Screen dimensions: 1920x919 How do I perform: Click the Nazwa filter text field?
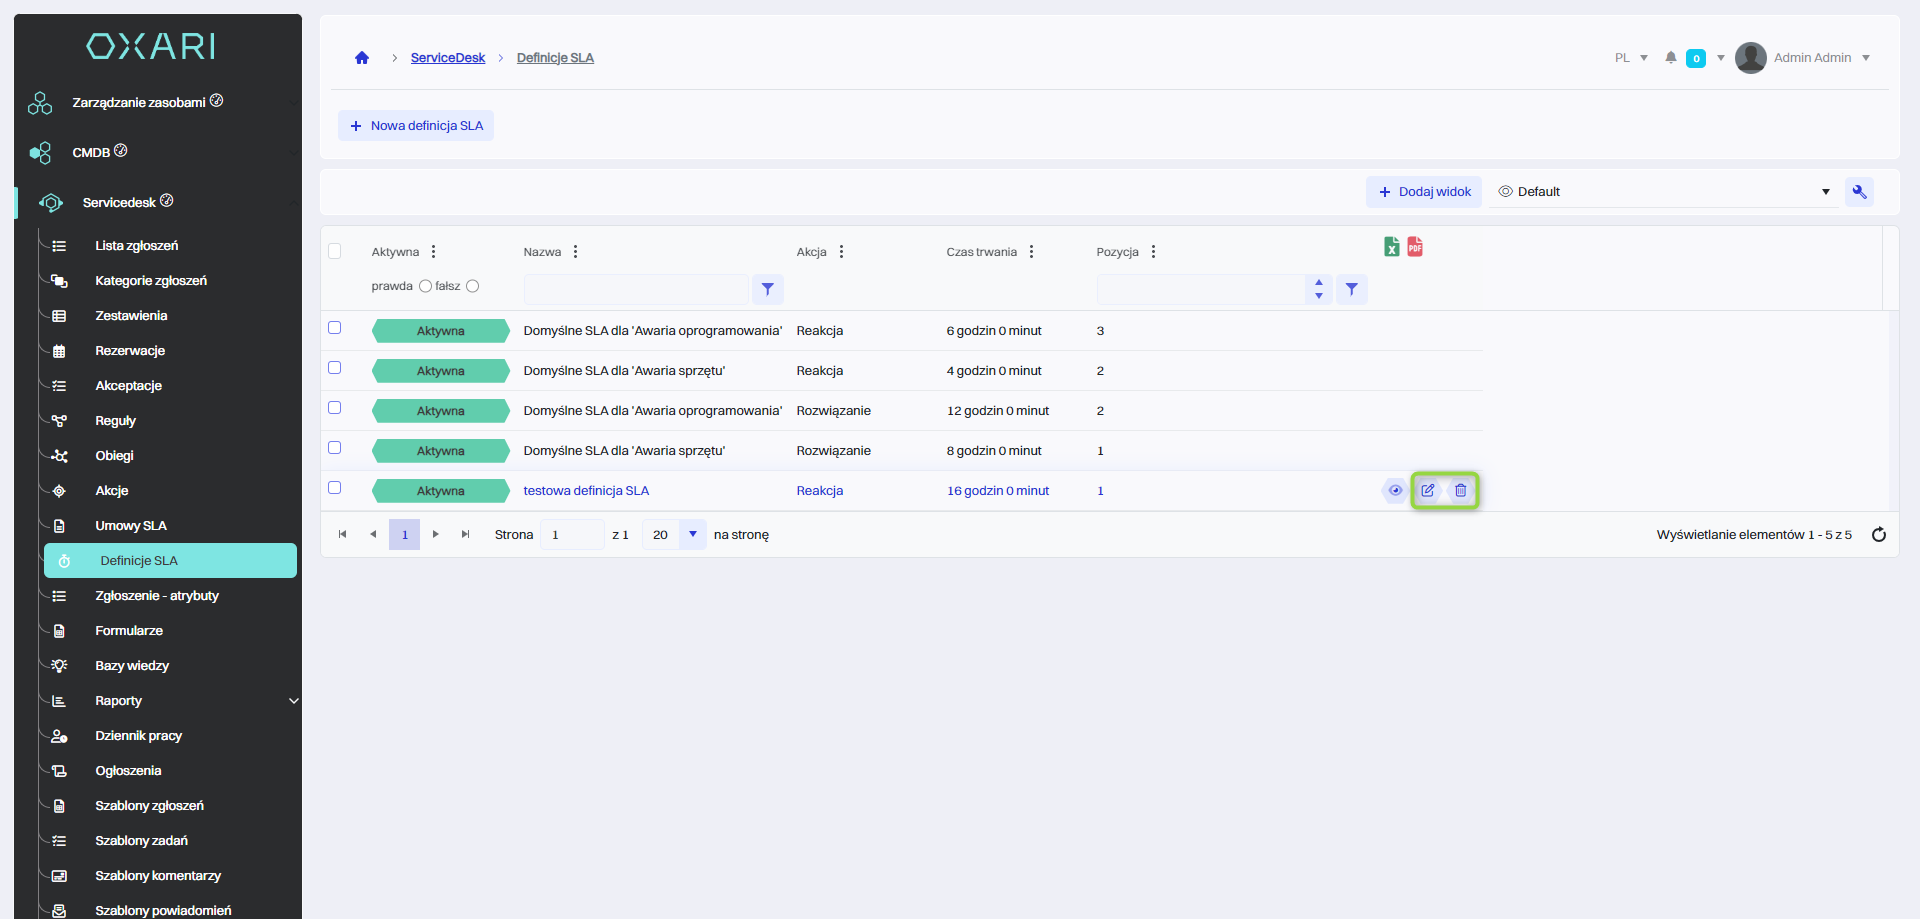click(x=636, y=290)
